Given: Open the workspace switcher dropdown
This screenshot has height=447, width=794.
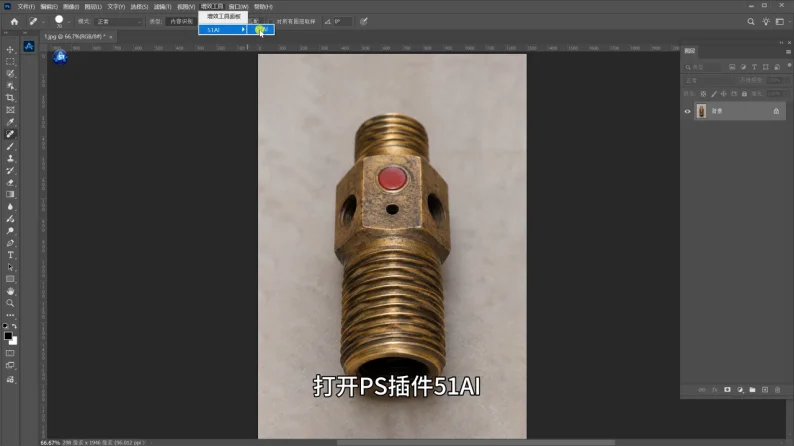Looking at the screenshot, I should click(x=782, y=22).
